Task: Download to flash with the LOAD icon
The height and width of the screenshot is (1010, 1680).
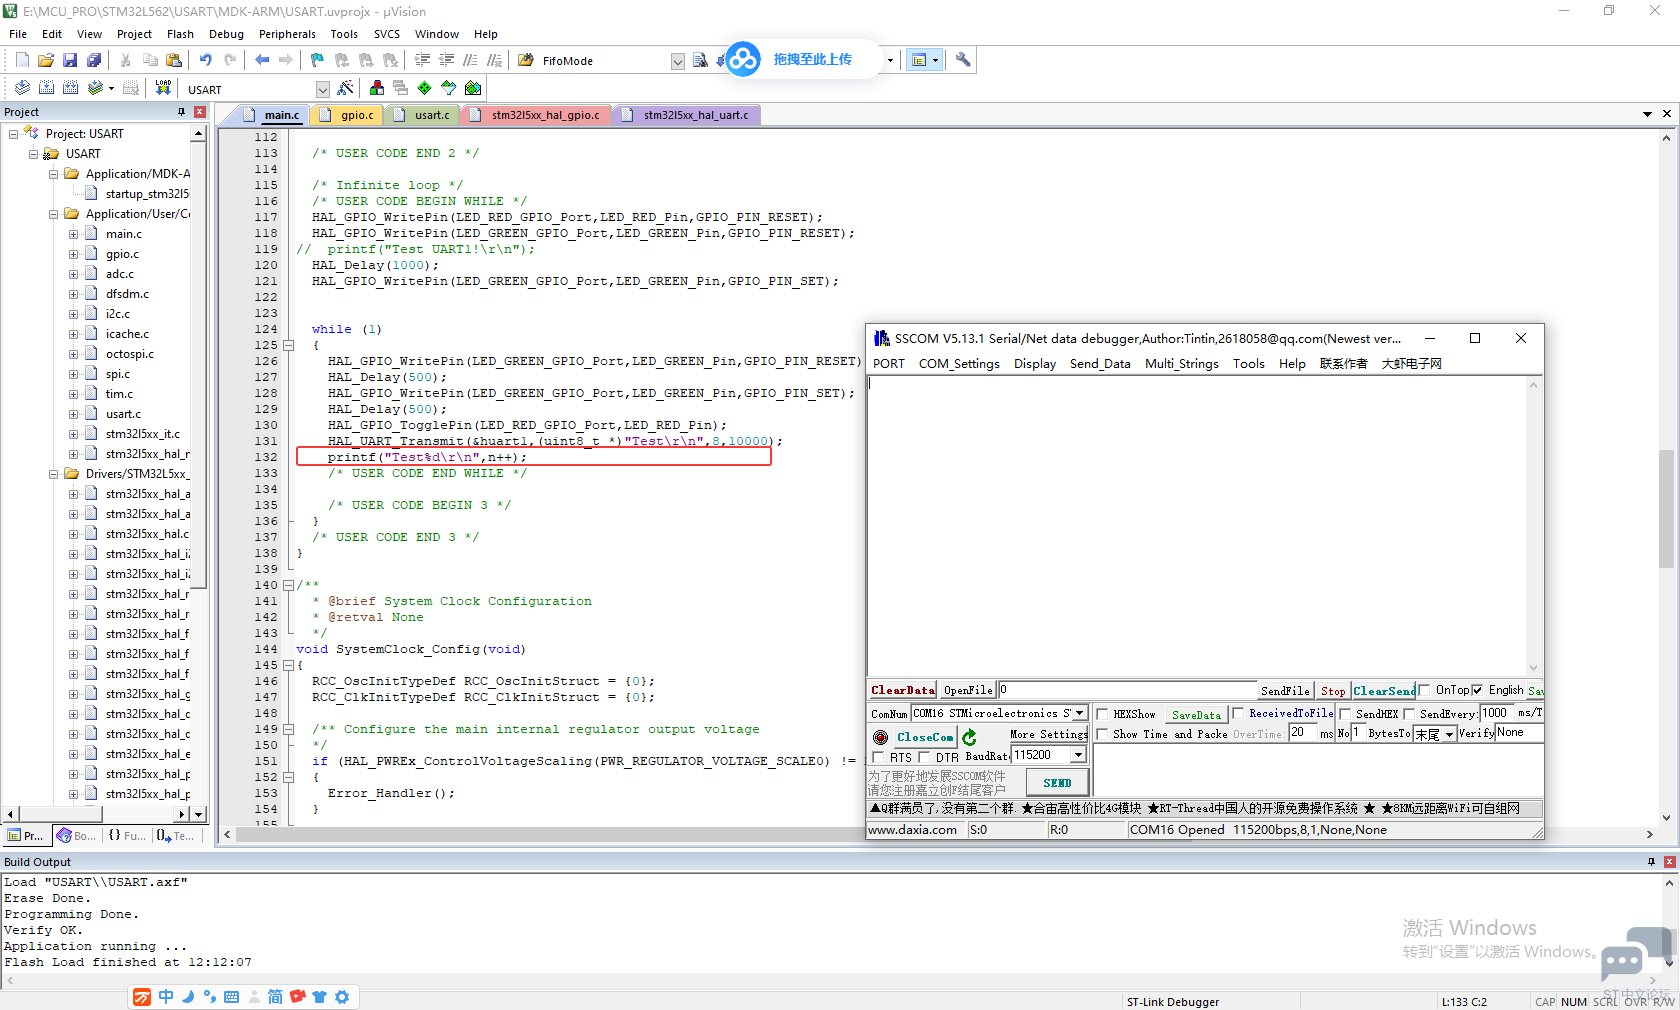Action: 163,88
